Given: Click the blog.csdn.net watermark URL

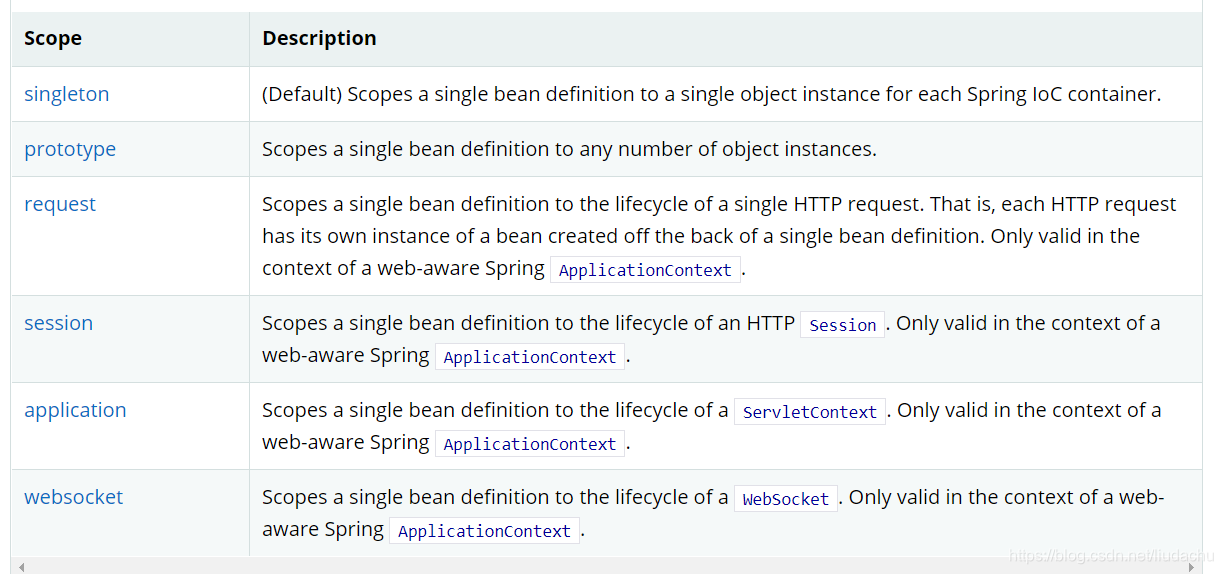Looking at the screenshot, I should (1109, 554).
